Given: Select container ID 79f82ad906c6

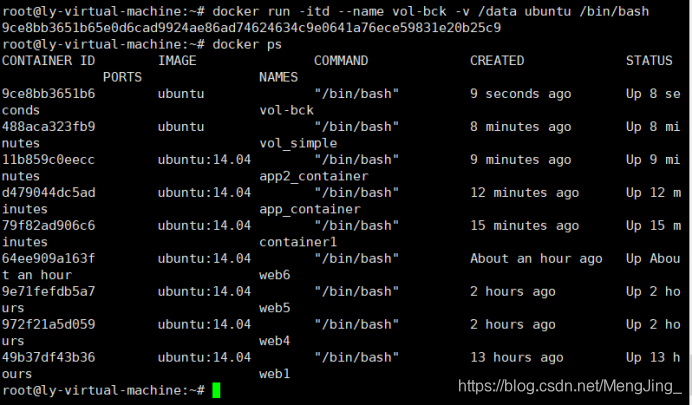Looking at the screenshot, I should coord(49,226).
